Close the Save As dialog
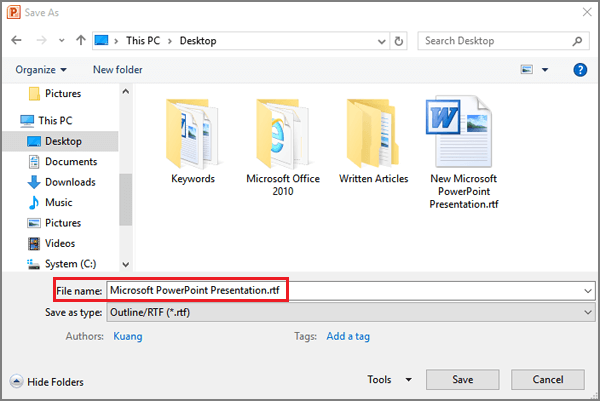600x401 pixels. tap(587, 12)
